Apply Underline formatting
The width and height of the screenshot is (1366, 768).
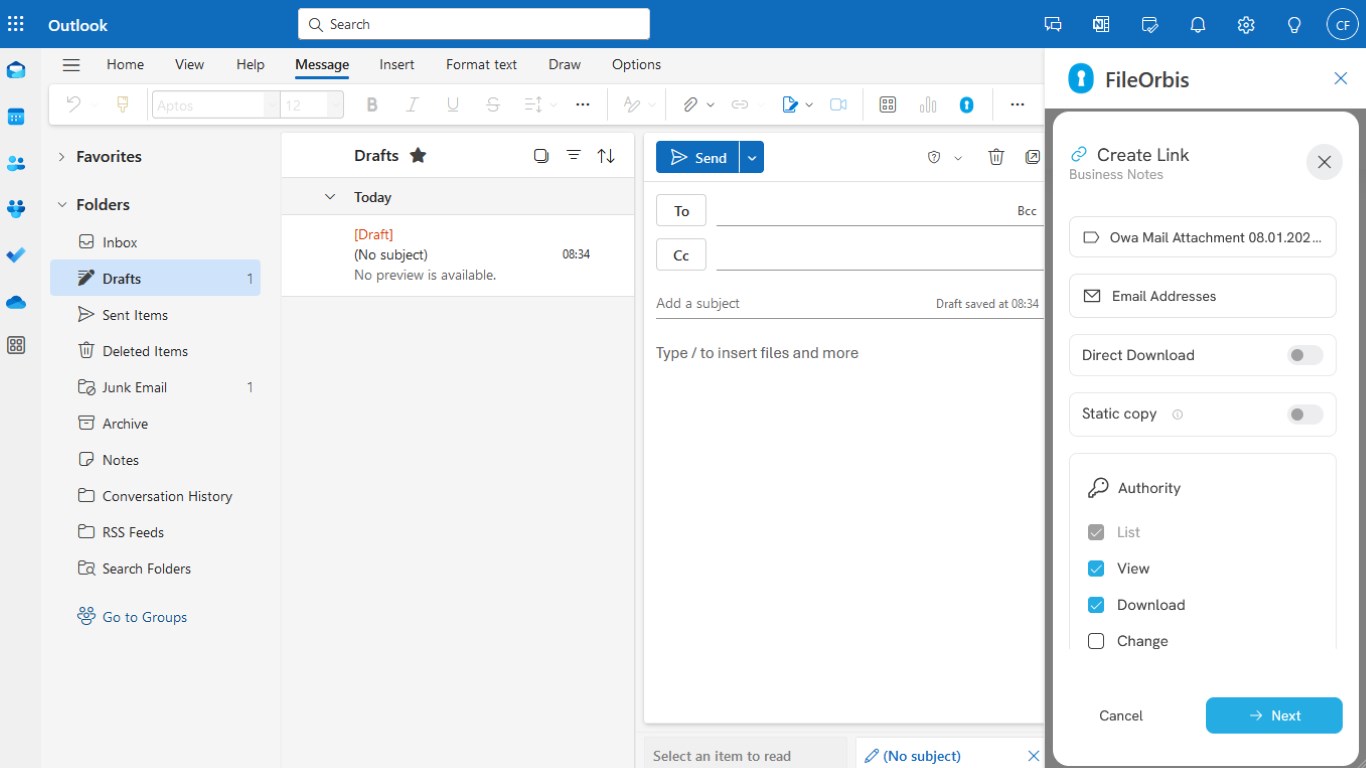click(x=452, y=104)
